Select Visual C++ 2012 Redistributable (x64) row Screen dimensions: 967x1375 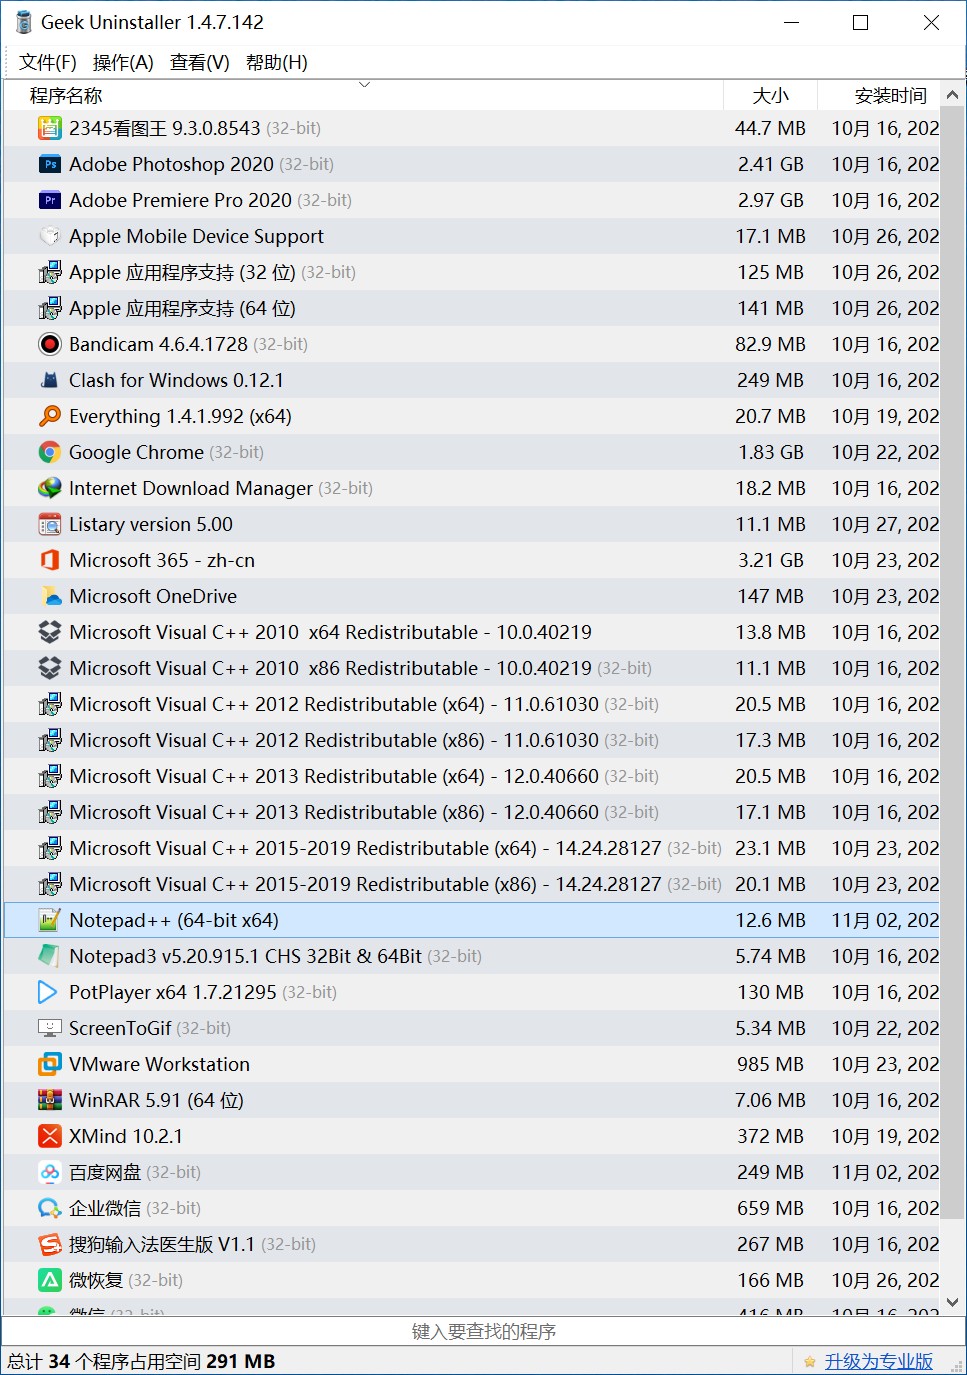tap(472, 704)
